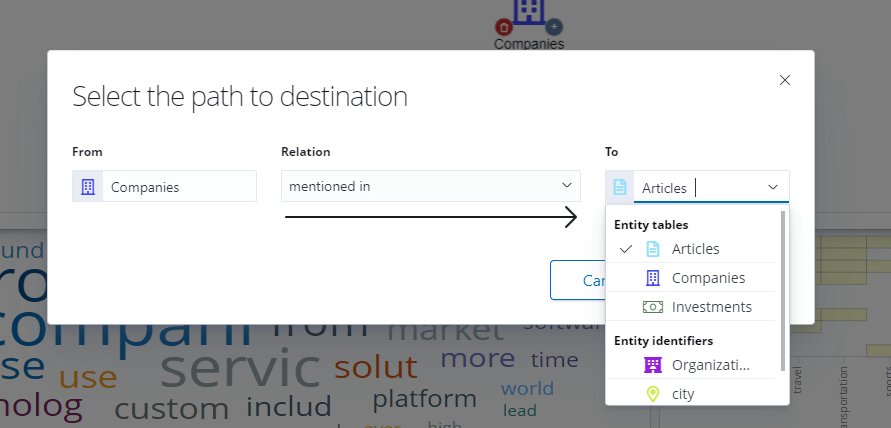The height and width of the screenshot is (428, 891).
Task: Click the city location pin icon
Action: point(653,394)
